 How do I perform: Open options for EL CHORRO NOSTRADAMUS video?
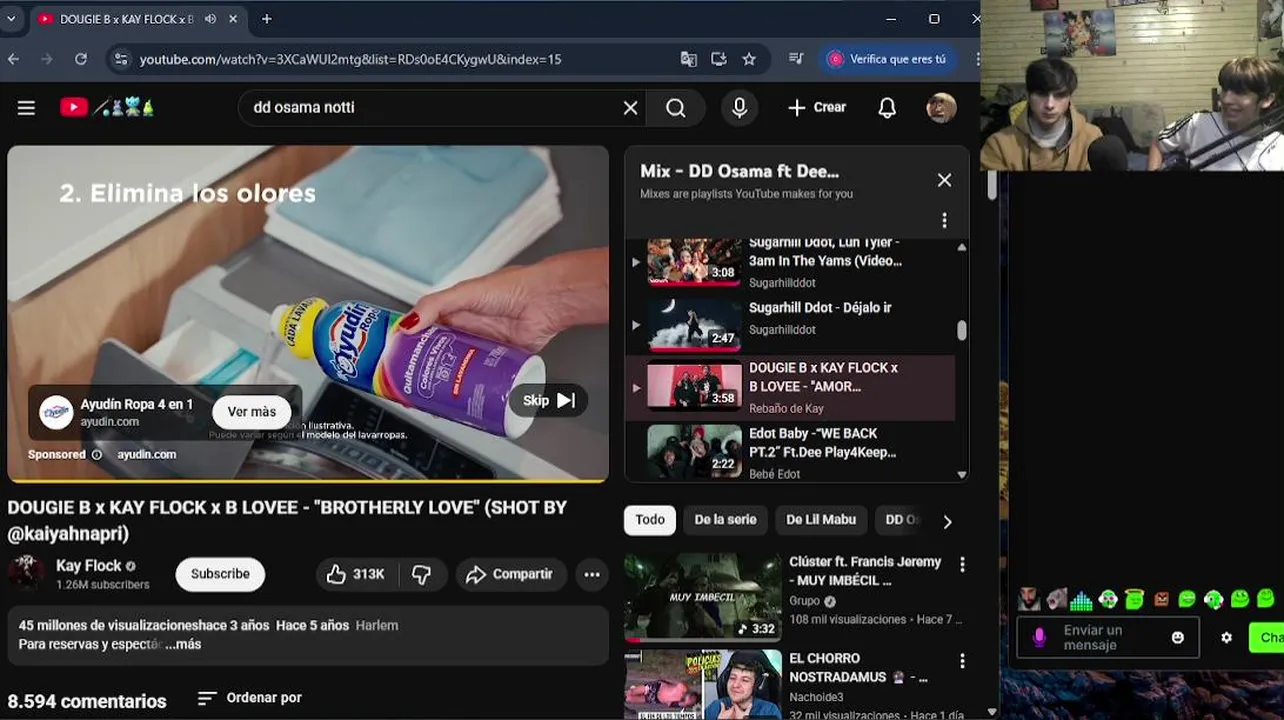pos(962,661)
